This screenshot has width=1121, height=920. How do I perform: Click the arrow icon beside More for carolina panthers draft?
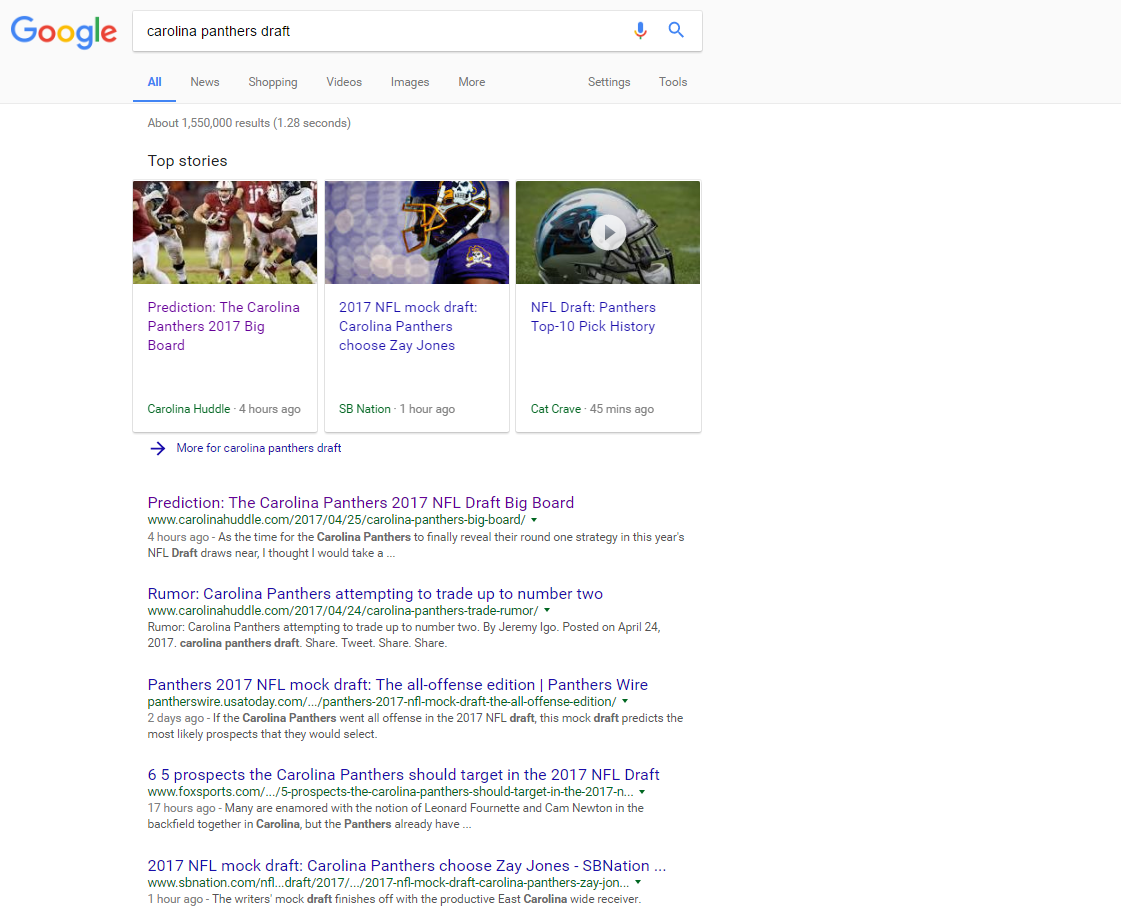coord(158,448)
